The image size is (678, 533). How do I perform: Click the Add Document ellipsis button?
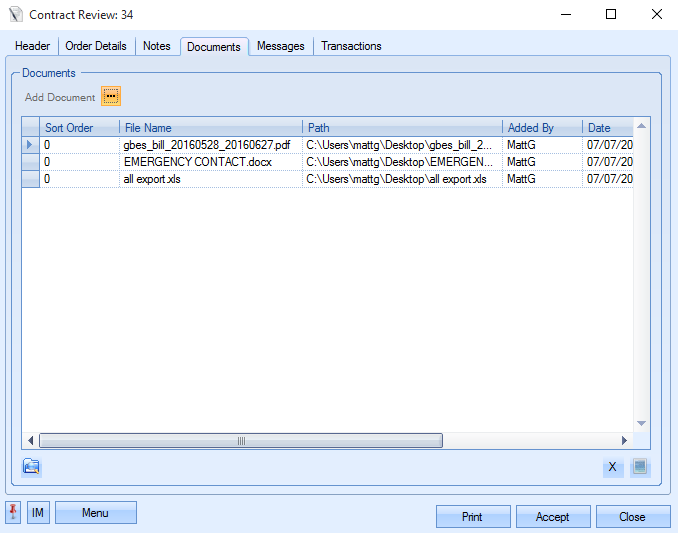coord(111,96)
